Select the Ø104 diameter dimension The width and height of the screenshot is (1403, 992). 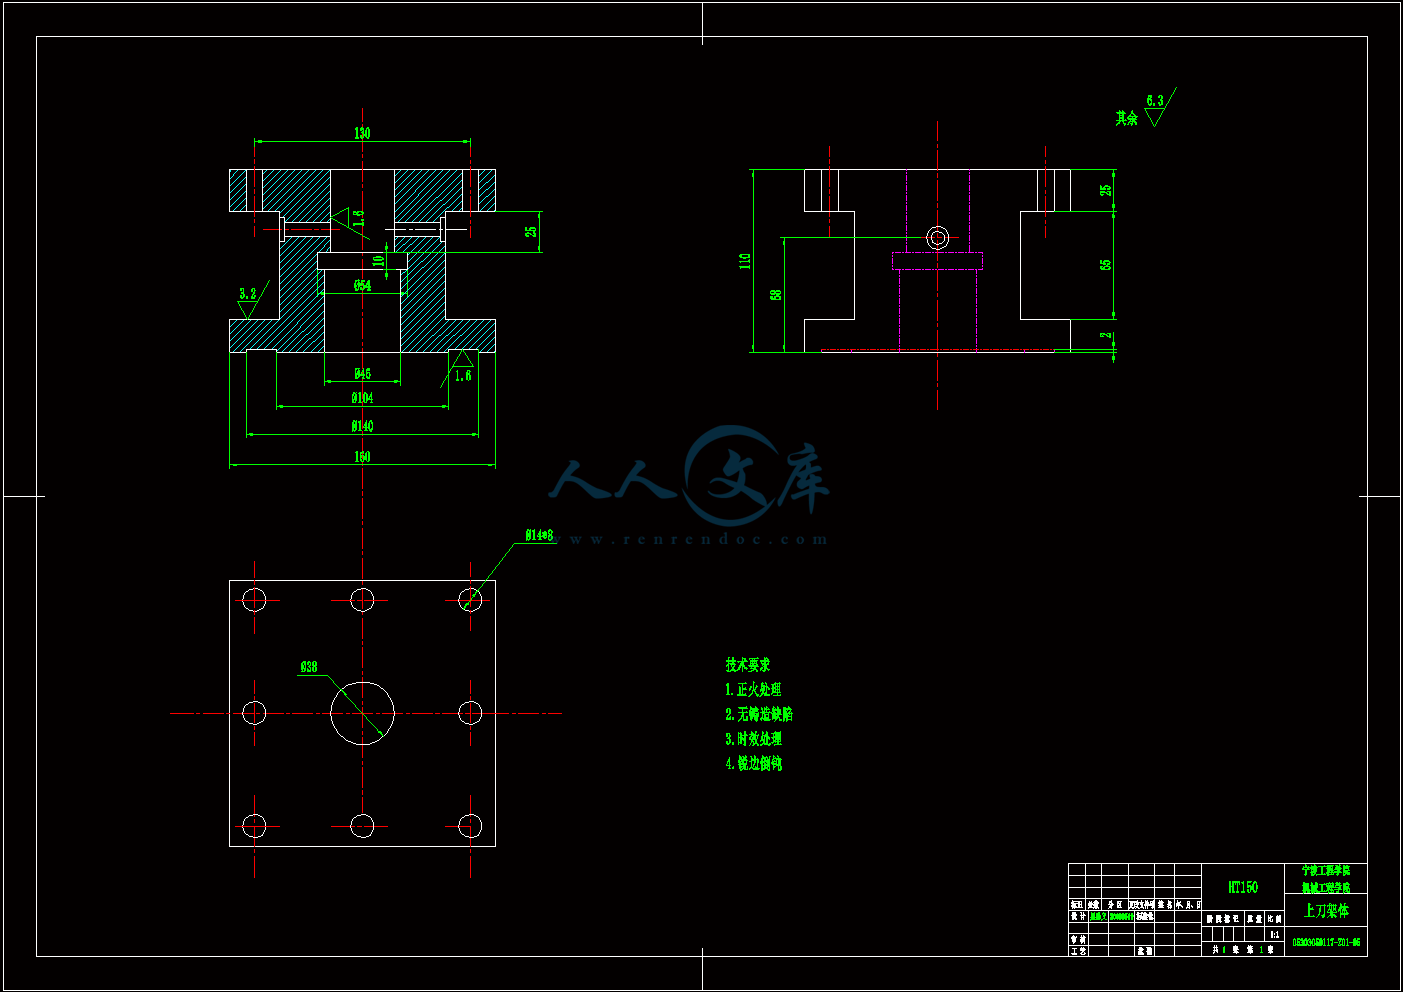coord(362,398)
